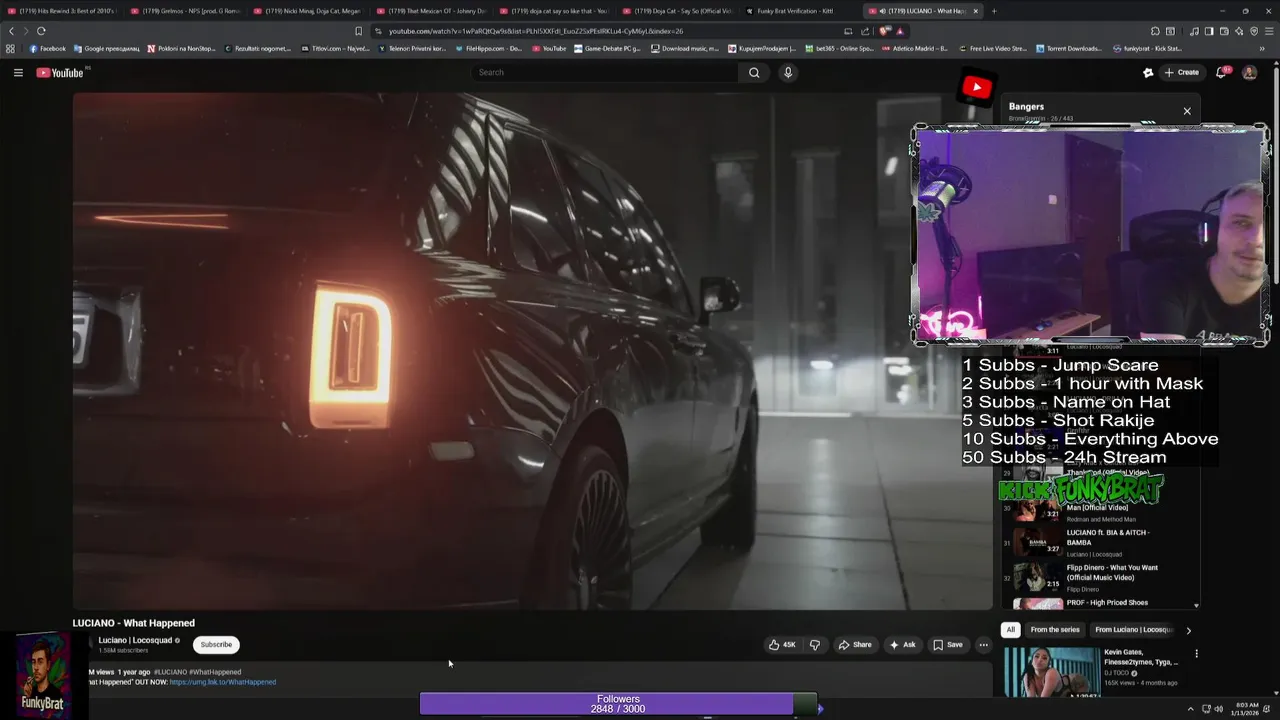Open more actions for the video
1280x720 pixels.
(x=983, y=645)
